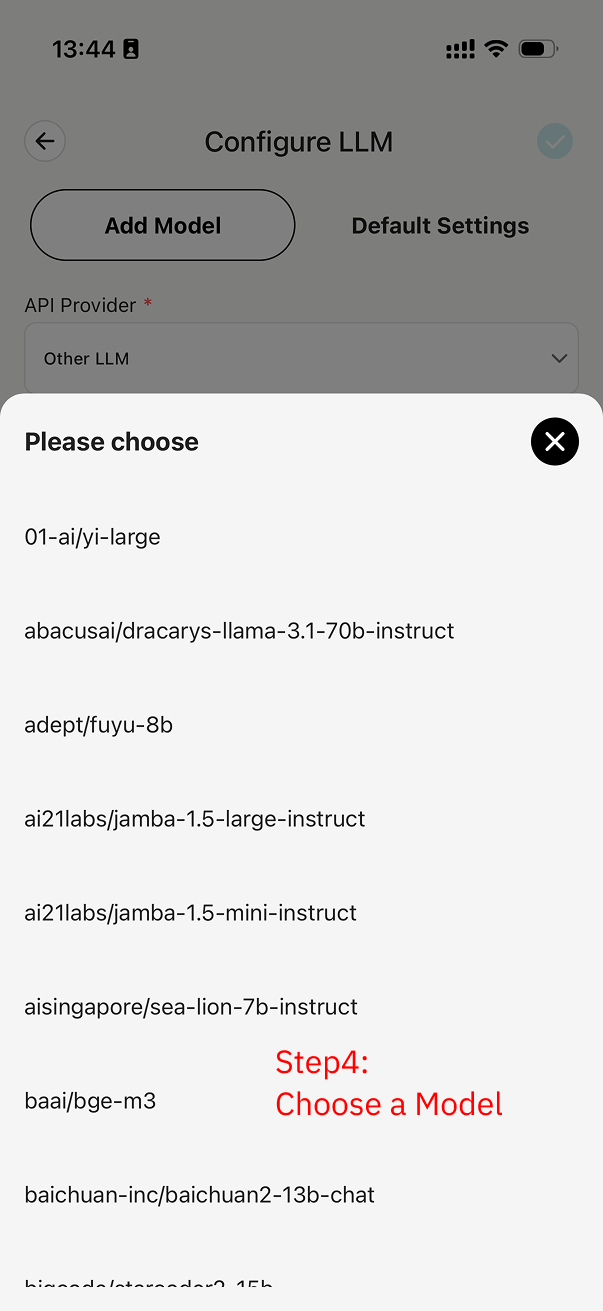Choose abacusai/dracarys-llama-3.1-70b-instruct

tap(240, 631)
